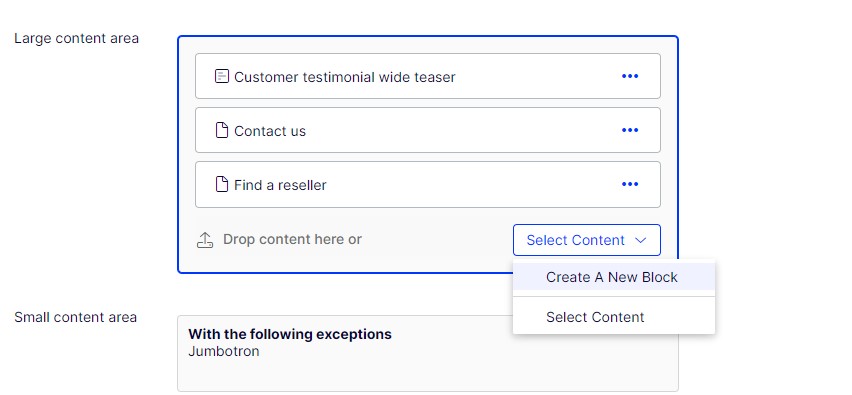The width and height of the screenshot is (852, 395).
Task: Open the three-dot menu for Customer testimonial wide teaser
Action: 630,76
